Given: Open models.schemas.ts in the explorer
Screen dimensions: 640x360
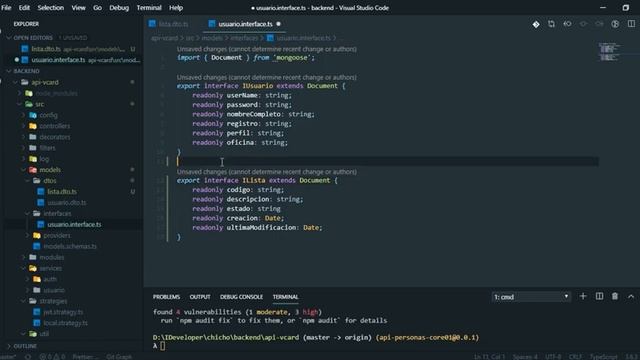Looking at the screenshot, I should (70, 246).
